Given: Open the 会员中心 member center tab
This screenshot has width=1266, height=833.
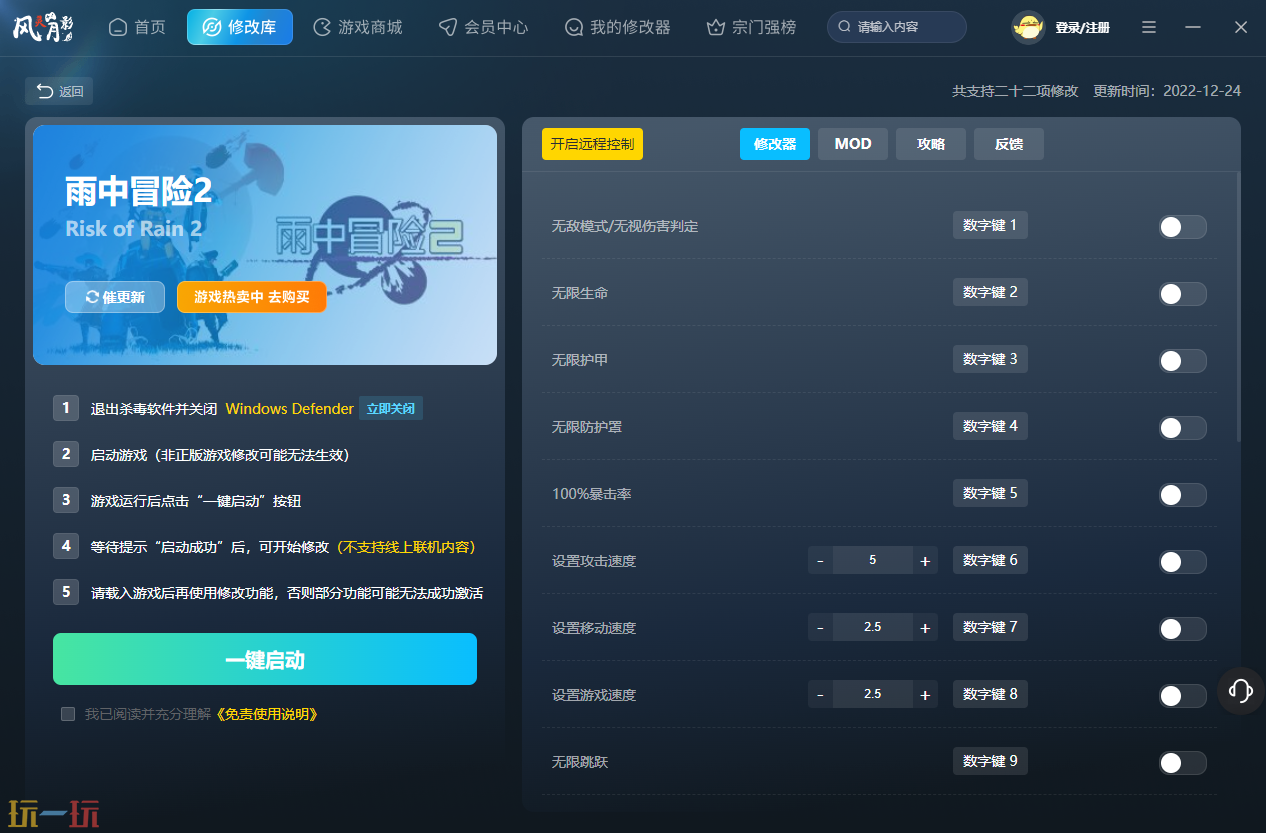Looking at the screenshot, I should pyautogui.click(x=484, y=27).
